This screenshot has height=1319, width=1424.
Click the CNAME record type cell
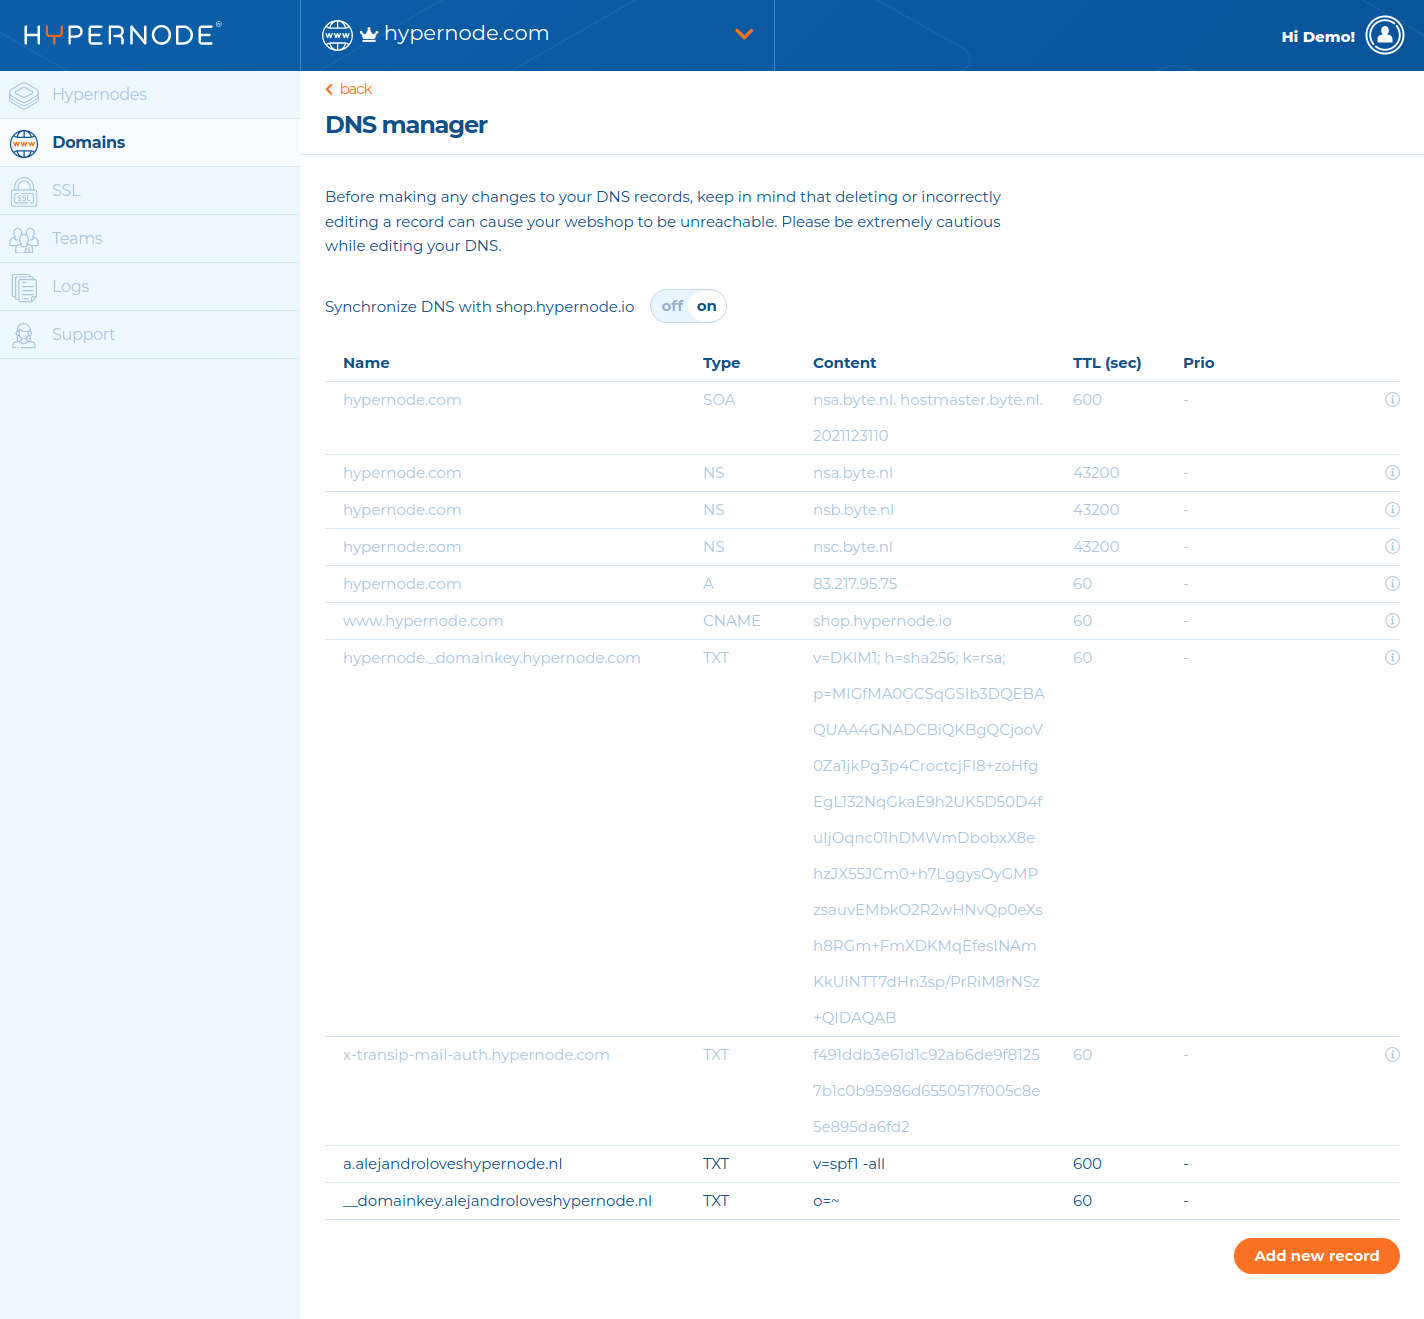tap(732, 621)
